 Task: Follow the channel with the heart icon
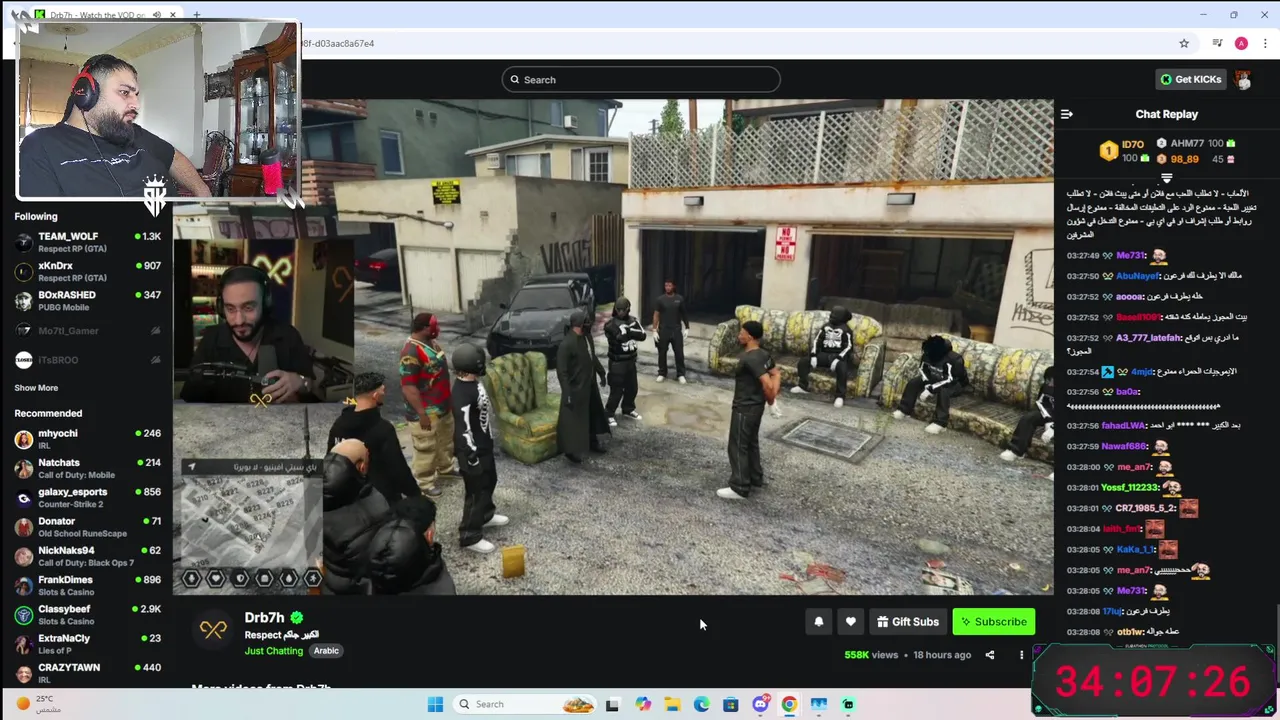tap(850, 622)
